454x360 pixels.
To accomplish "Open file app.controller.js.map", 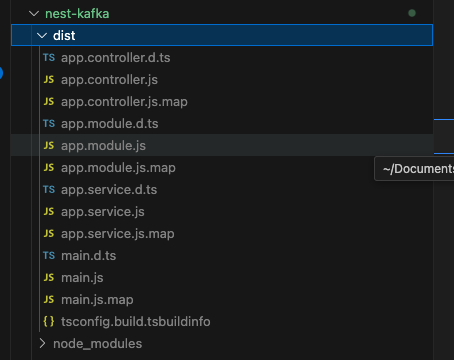I will pos(124,102).
